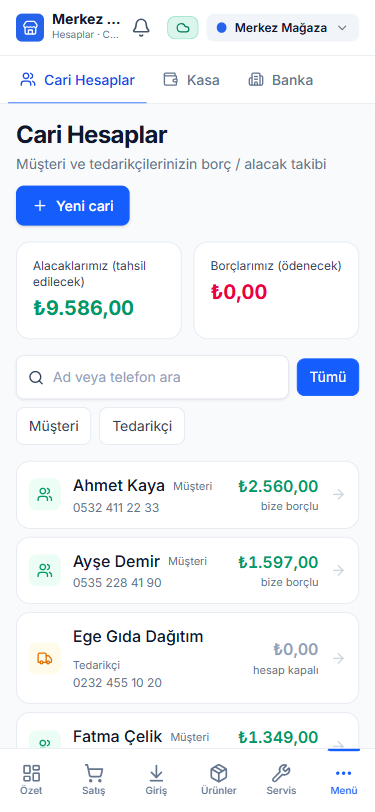Expand the Merkez Mağaza store dropdown
This screenshot has width=375, height=812.
[x=283, y=28]
